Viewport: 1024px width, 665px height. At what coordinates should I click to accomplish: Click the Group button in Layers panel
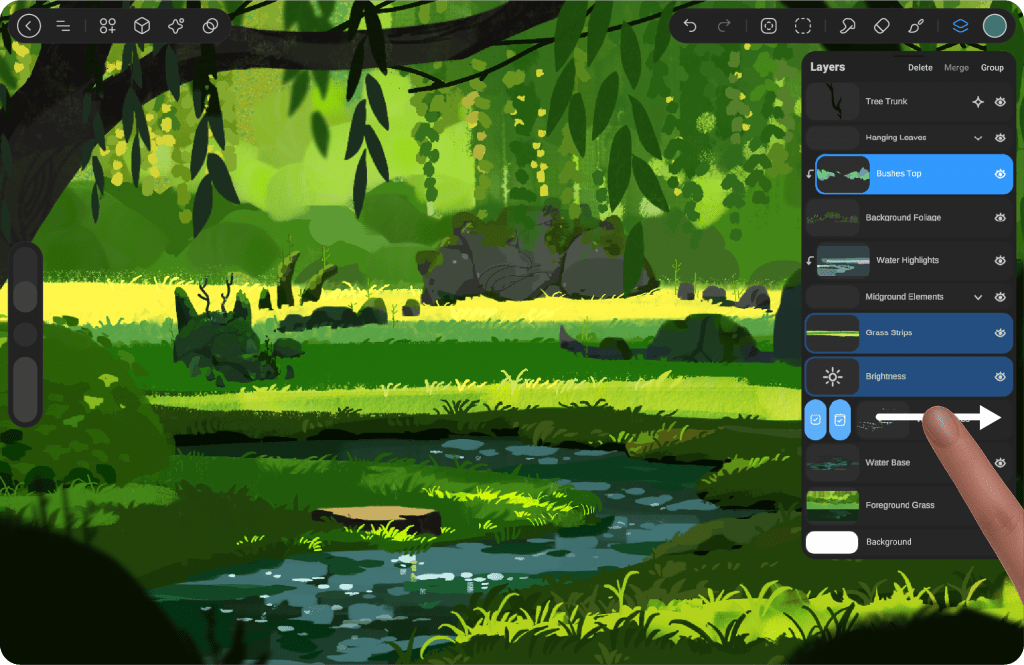coord(992,68)
